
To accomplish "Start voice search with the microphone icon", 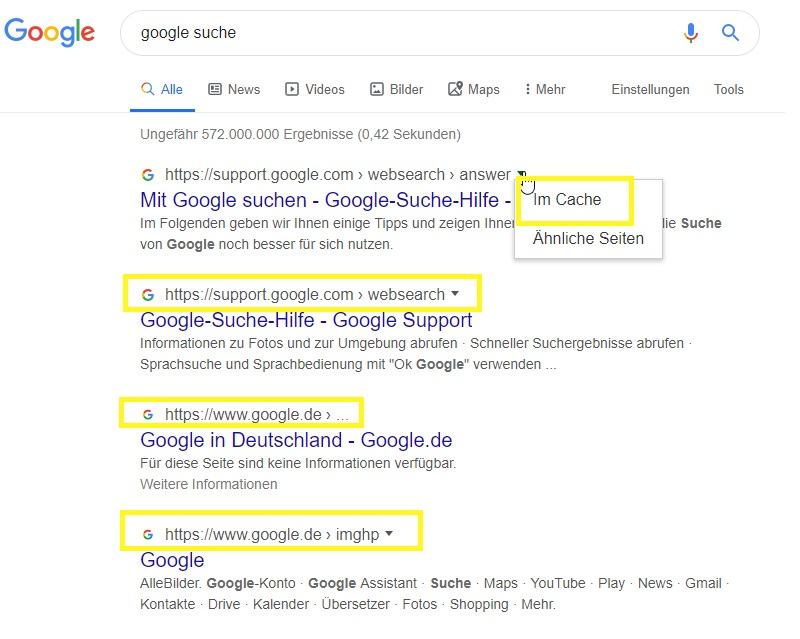I will click(x=690, y=33).
